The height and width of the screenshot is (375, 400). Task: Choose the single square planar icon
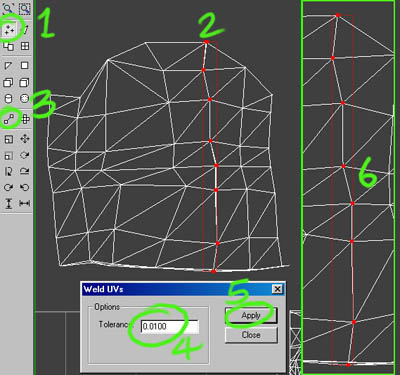24,65
